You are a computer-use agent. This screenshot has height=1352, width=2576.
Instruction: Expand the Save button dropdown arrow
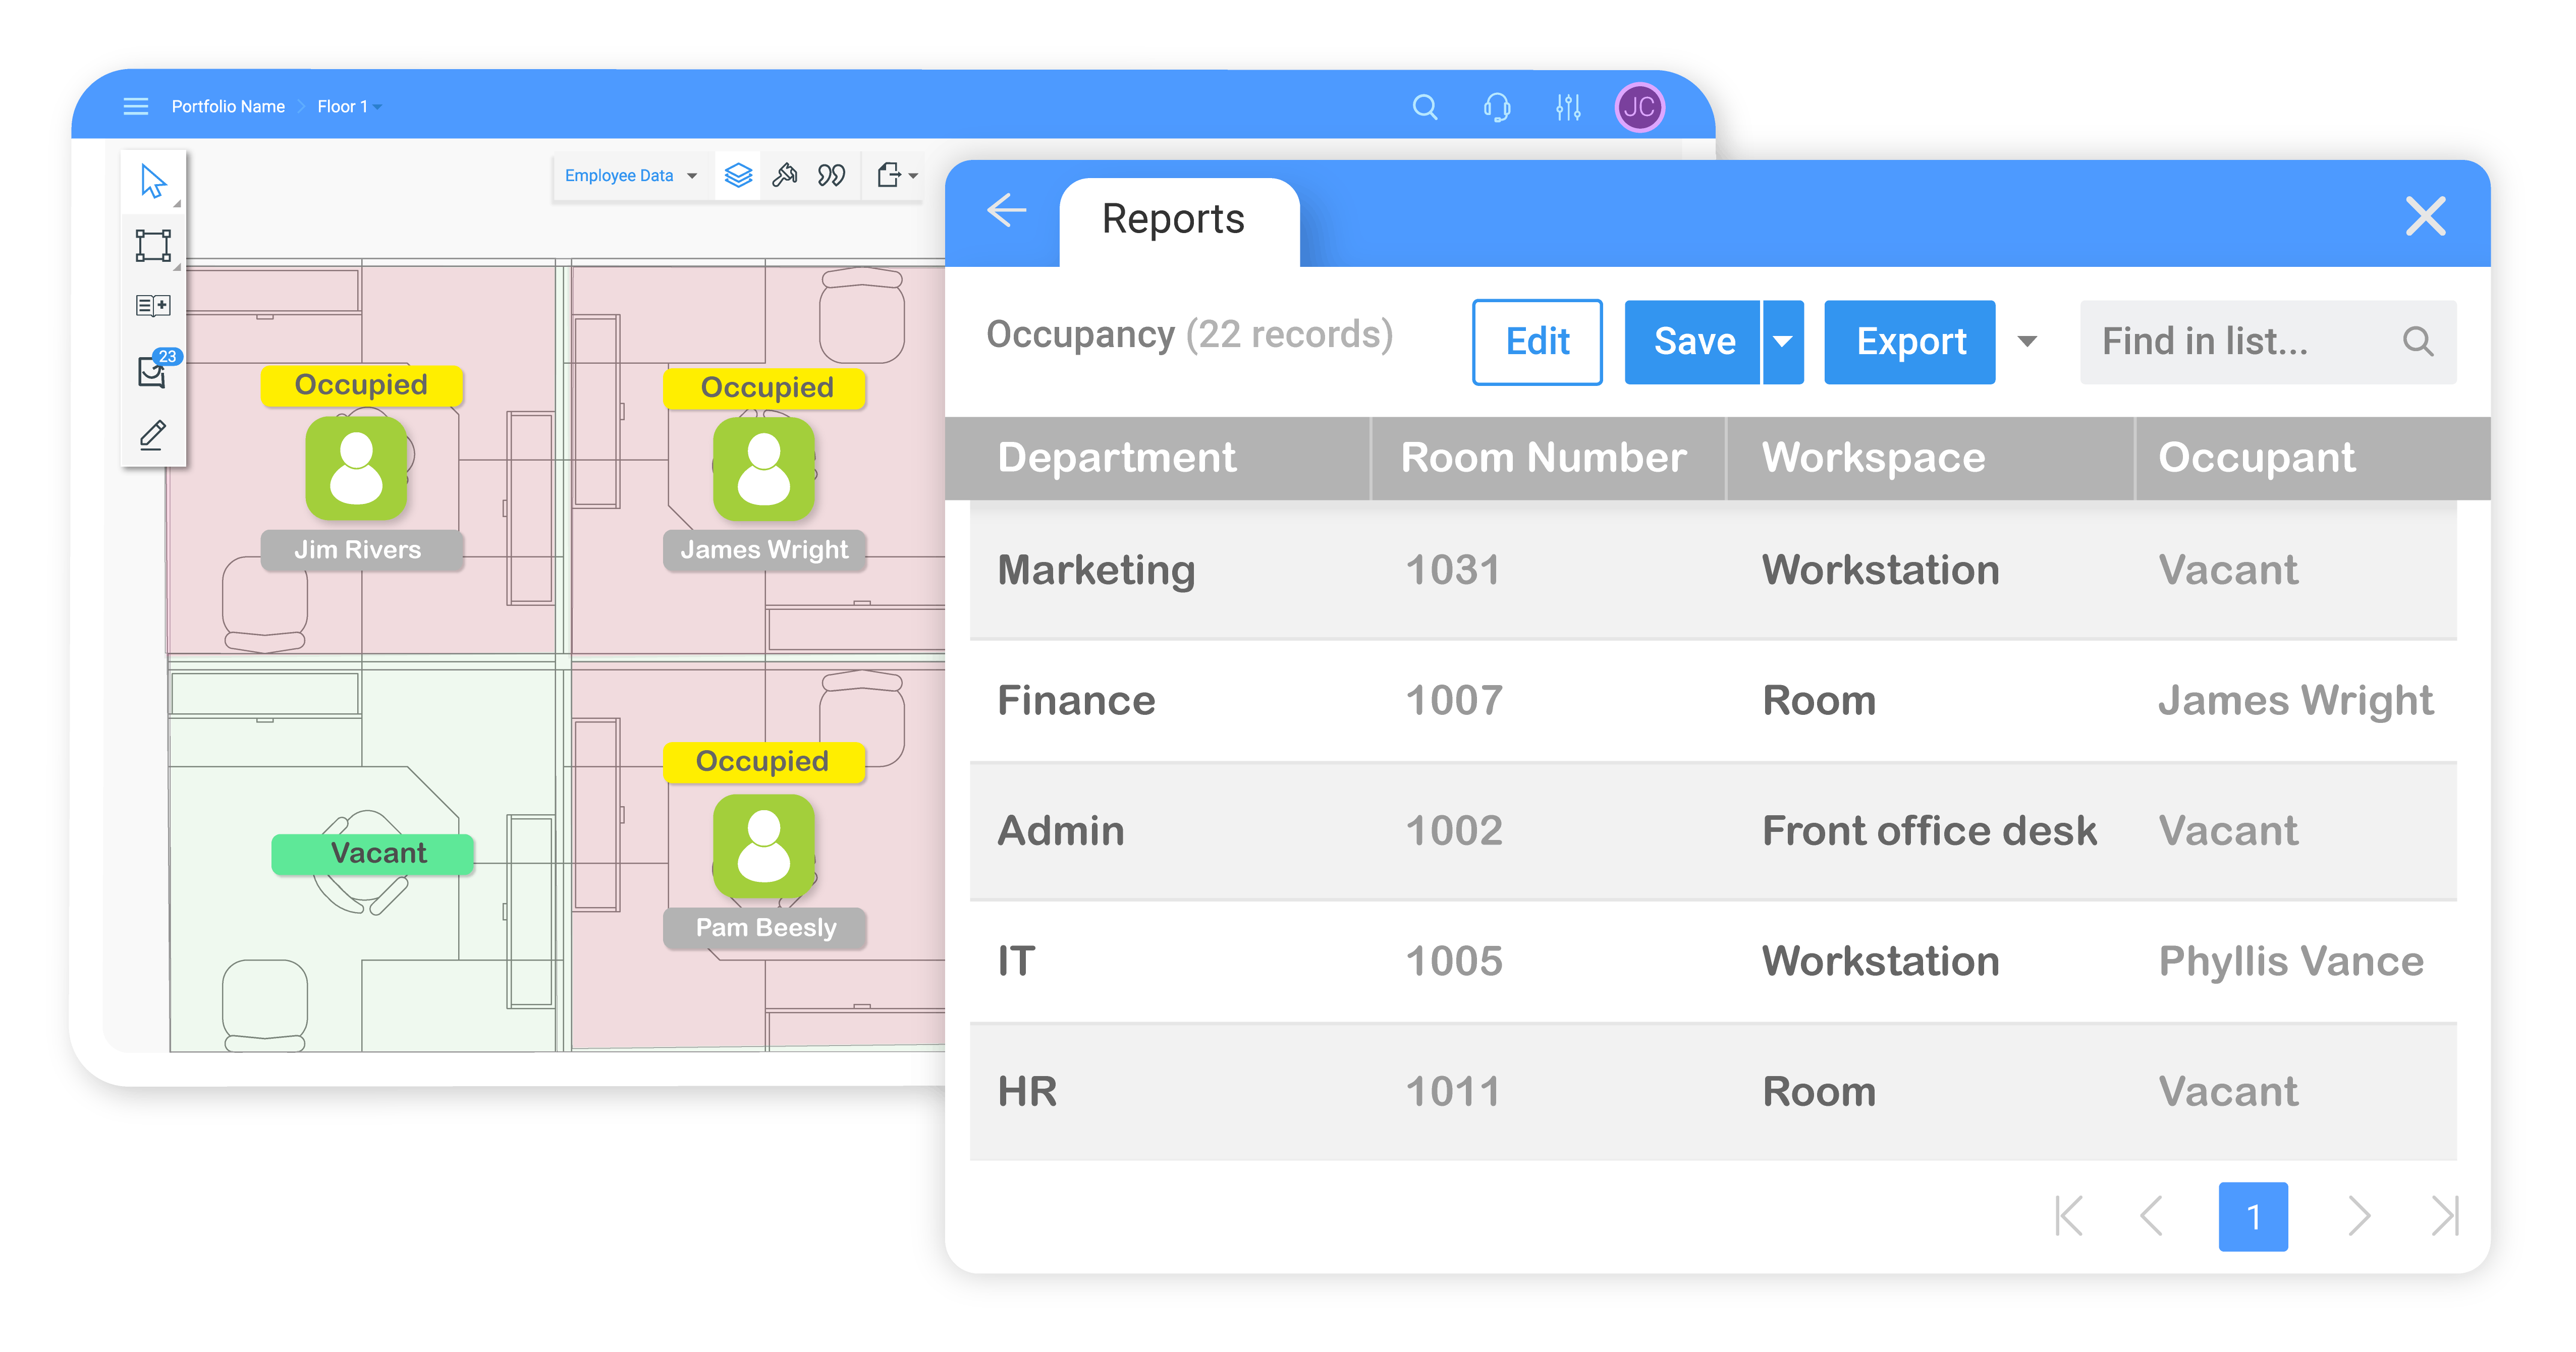click(1783, 342)
